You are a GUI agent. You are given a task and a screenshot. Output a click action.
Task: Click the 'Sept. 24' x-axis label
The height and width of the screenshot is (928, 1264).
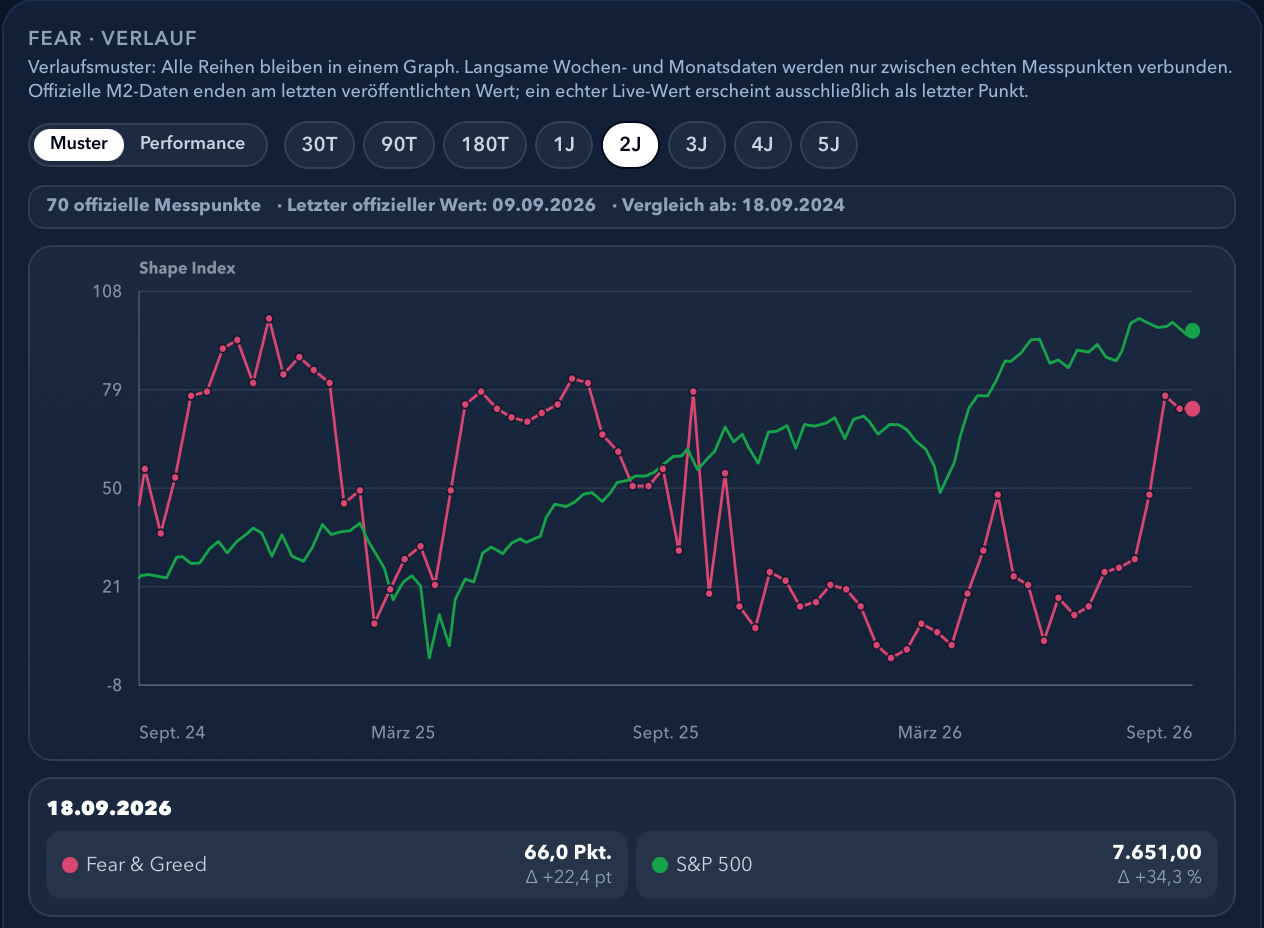pos(172,732)
